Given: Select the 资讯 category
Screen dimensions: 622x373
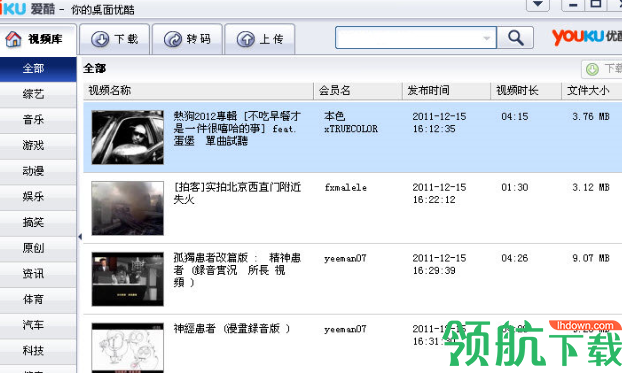Looking at the screenshot, I should point(38,274).
